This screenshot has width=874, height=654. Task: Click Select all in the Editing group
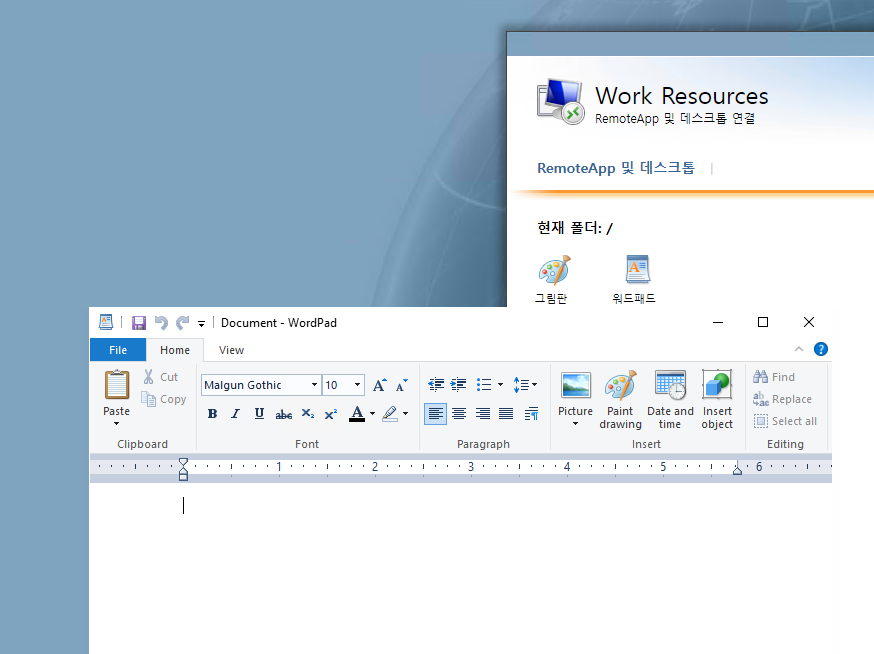coord(785,421)
